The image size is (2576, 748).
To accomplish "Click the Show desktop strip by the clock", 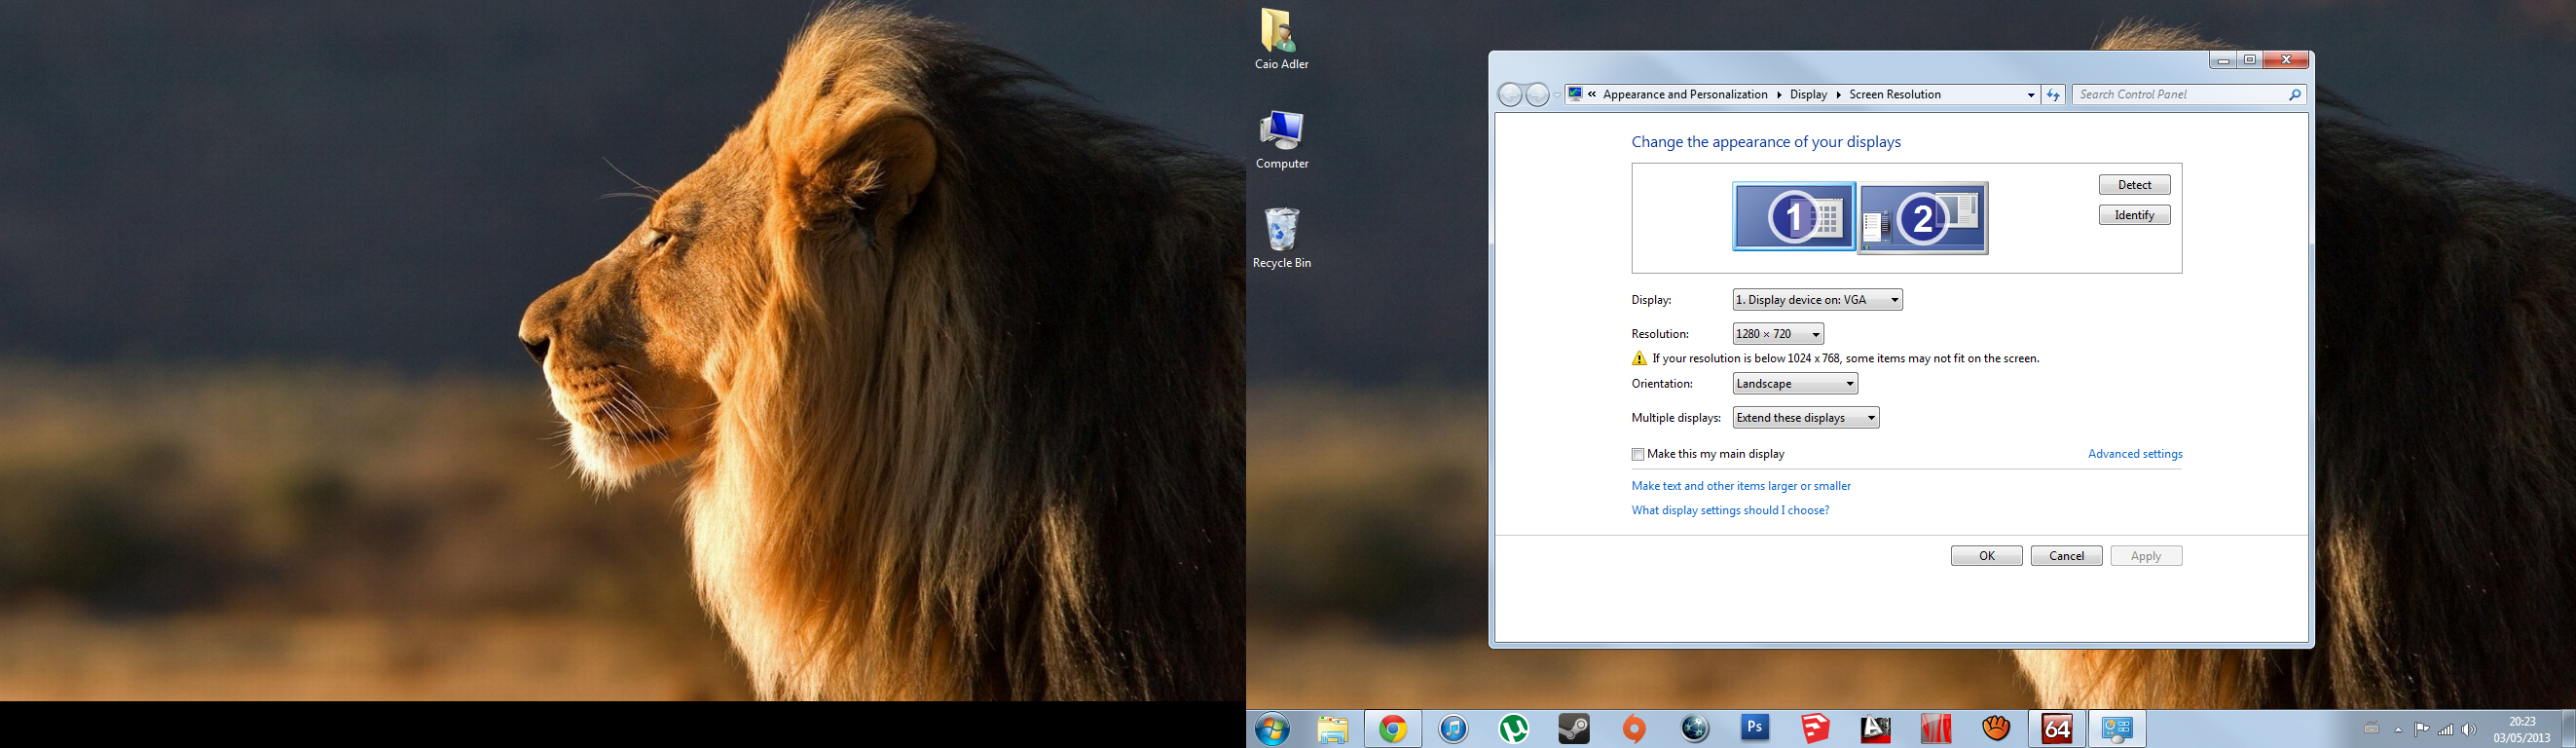I will coord(2569,729).
